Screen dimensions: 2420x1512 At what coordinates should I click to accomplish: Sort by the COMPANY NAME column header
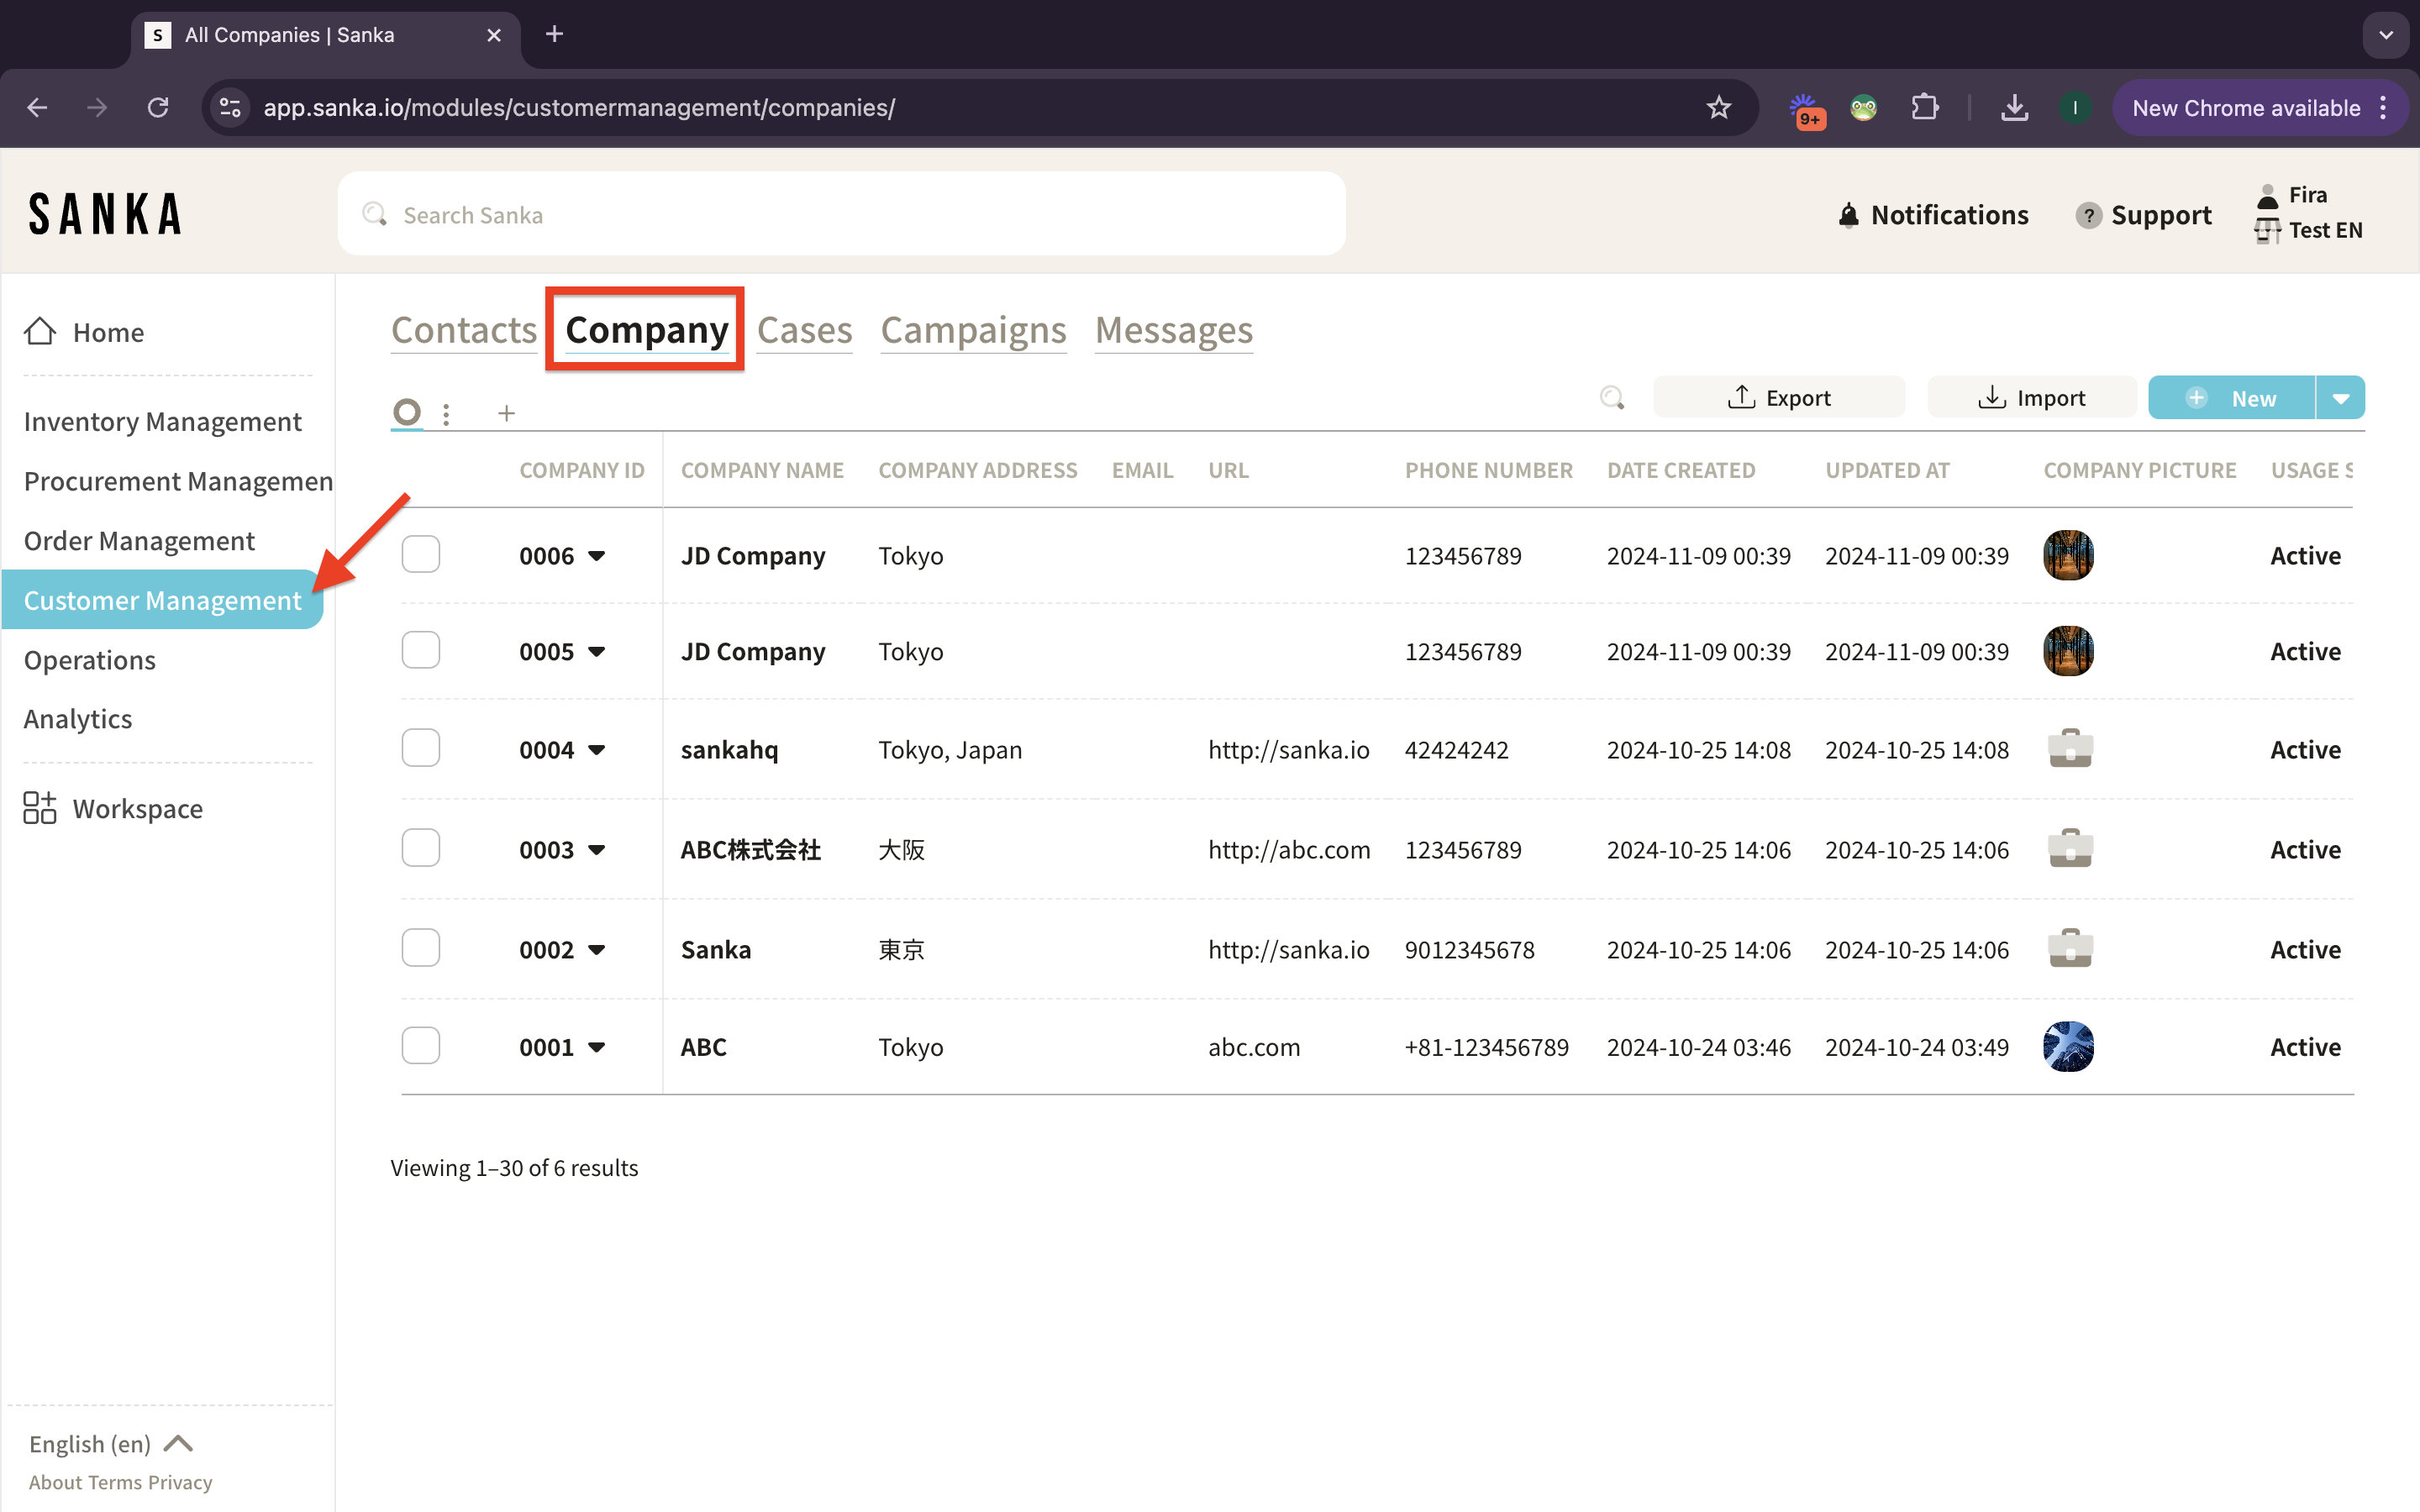pos(762,470)
